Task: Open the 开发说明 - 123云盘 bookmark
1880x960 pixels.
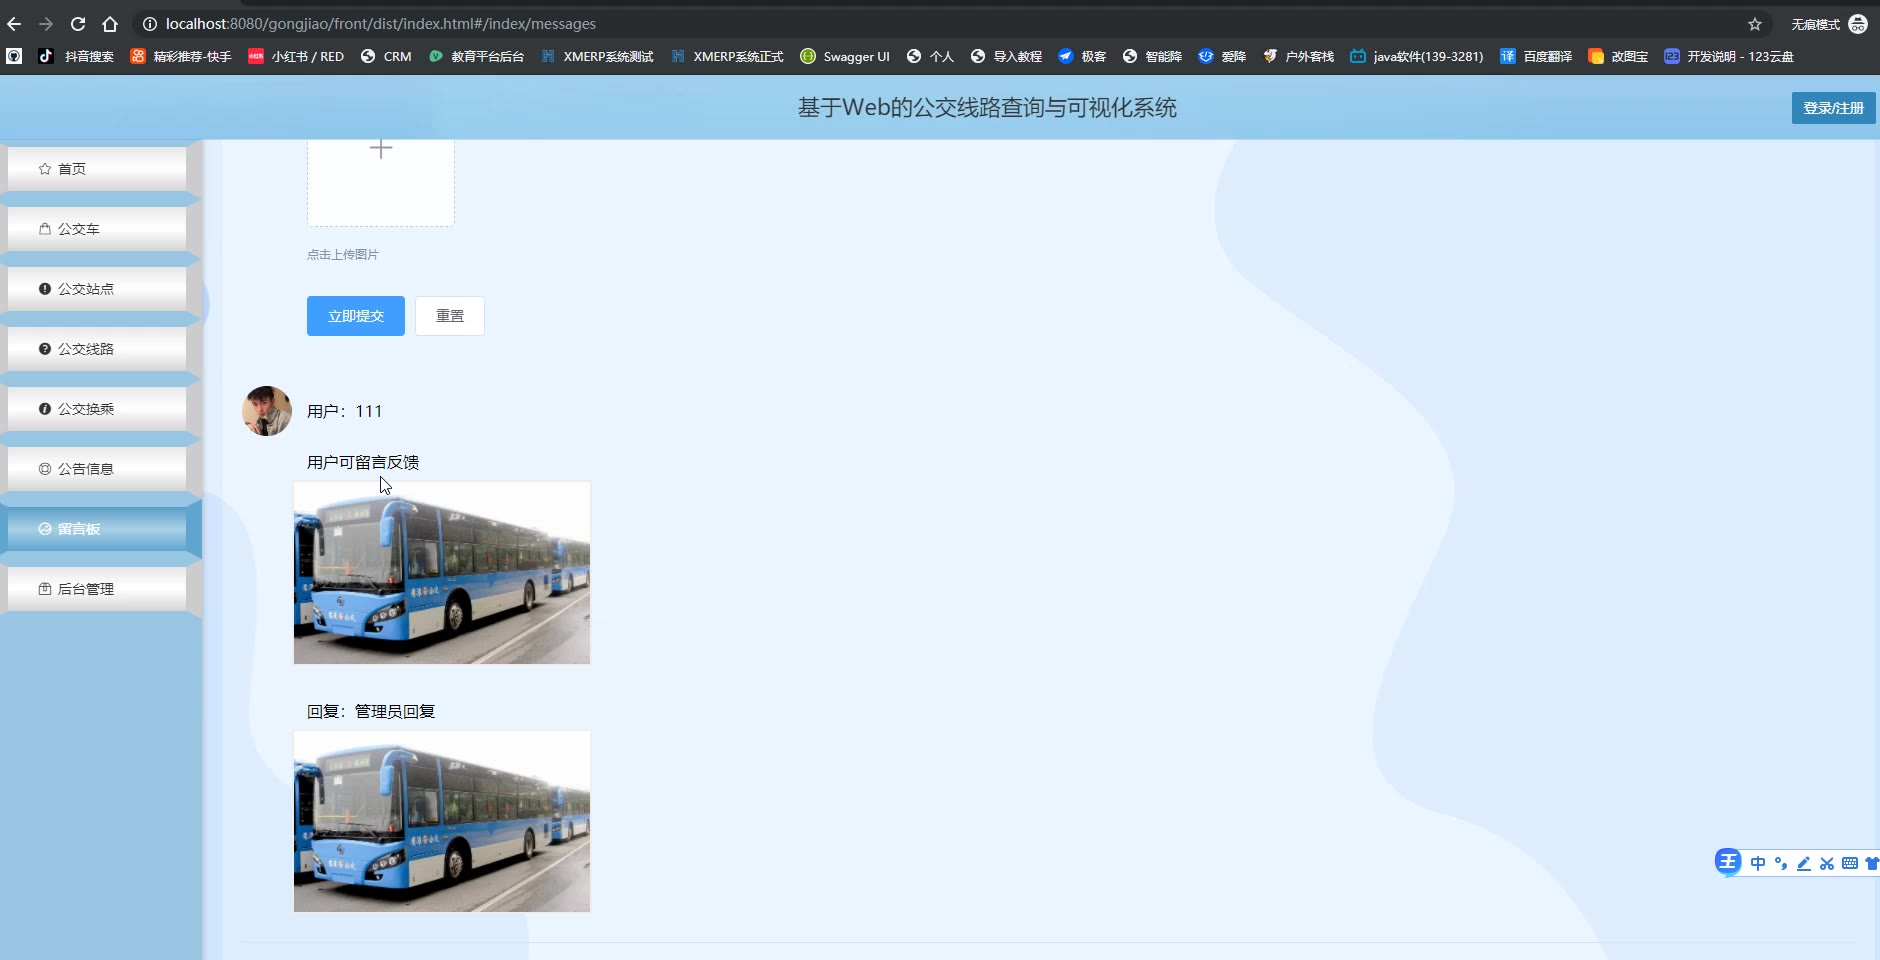Action: point(1729,56)
